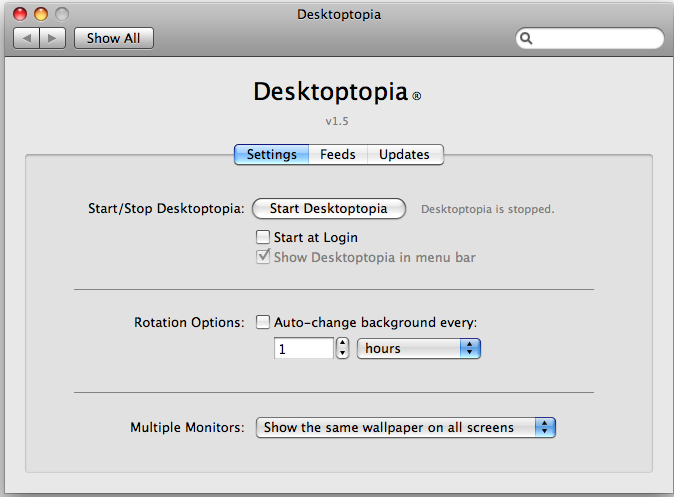Click the magnifying glass search icon
674x497 pixels.
point(526,38)
